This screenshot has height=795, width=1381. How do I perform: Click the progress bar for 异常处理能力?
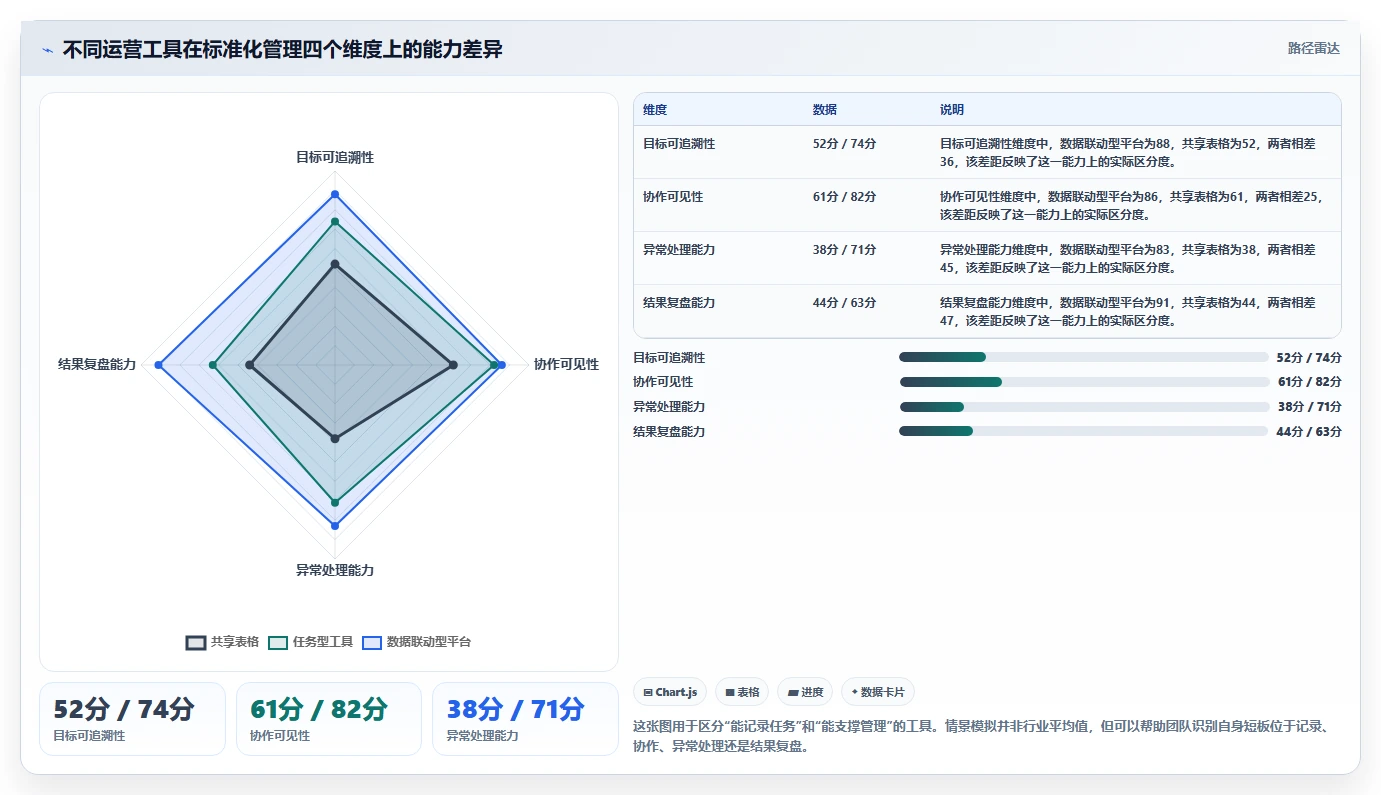(x=1083, y=407)
